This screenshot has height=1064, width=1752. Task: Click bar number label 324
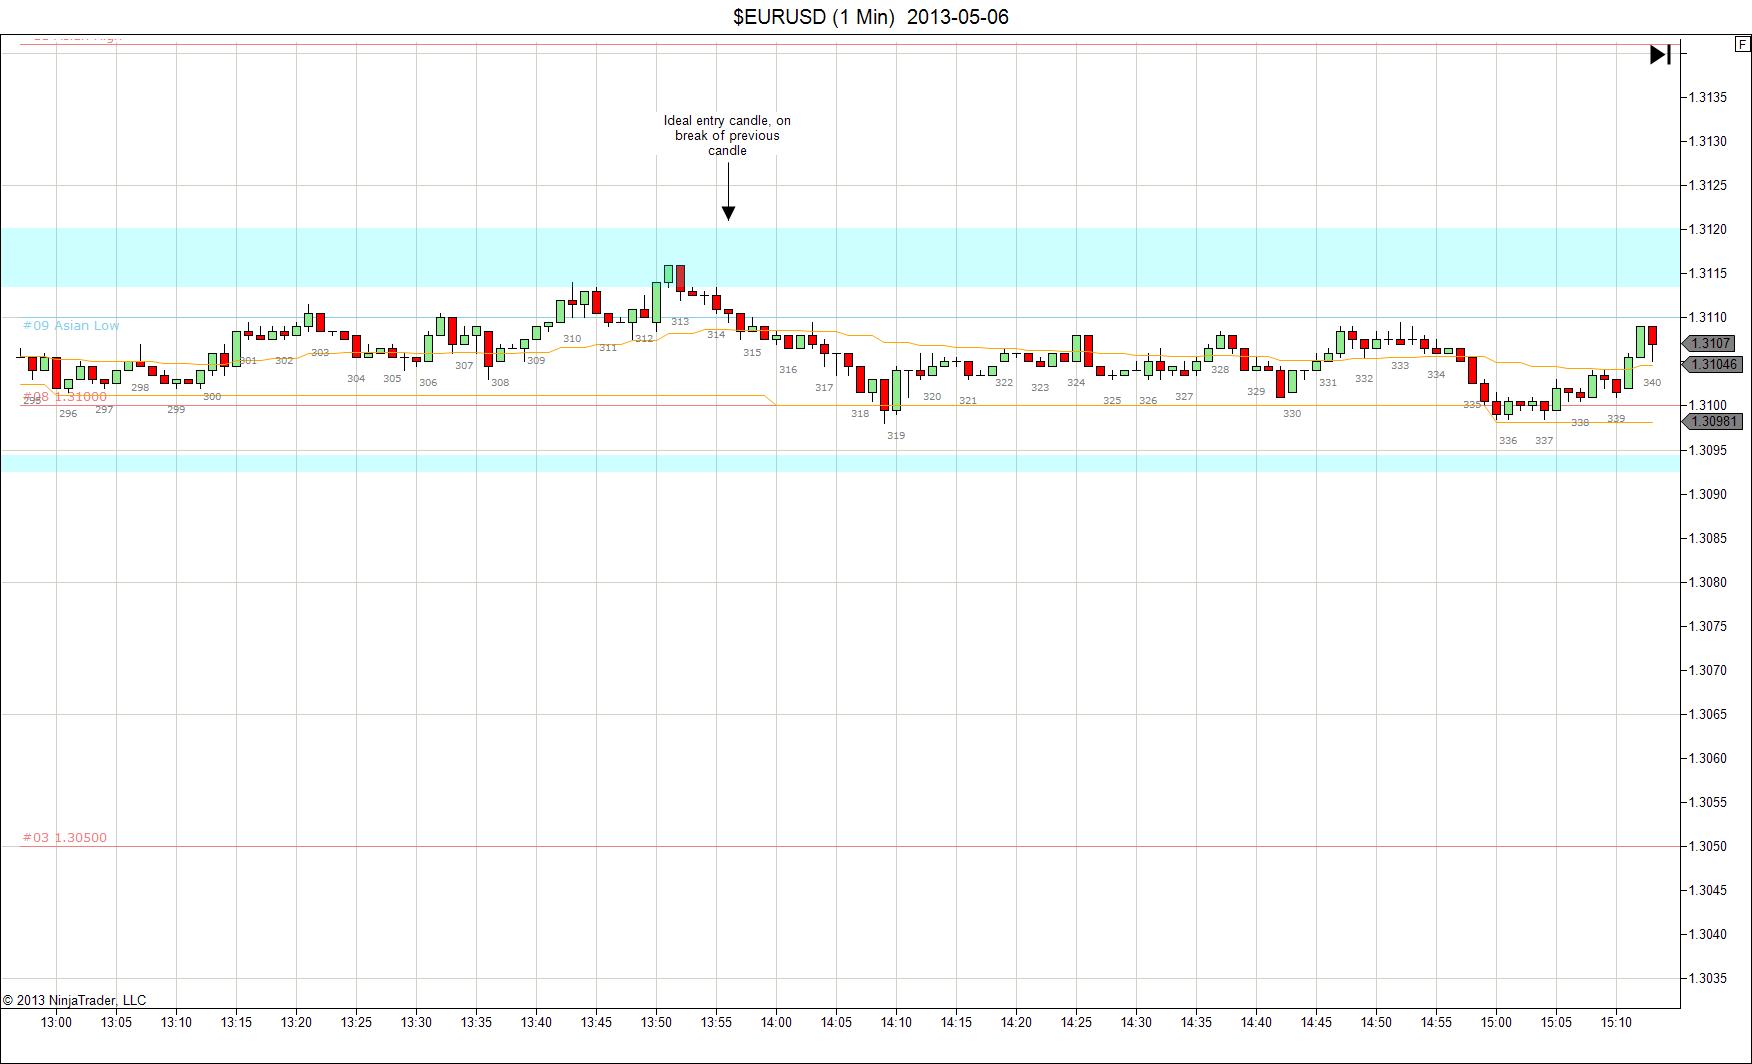click(1076, 383)
